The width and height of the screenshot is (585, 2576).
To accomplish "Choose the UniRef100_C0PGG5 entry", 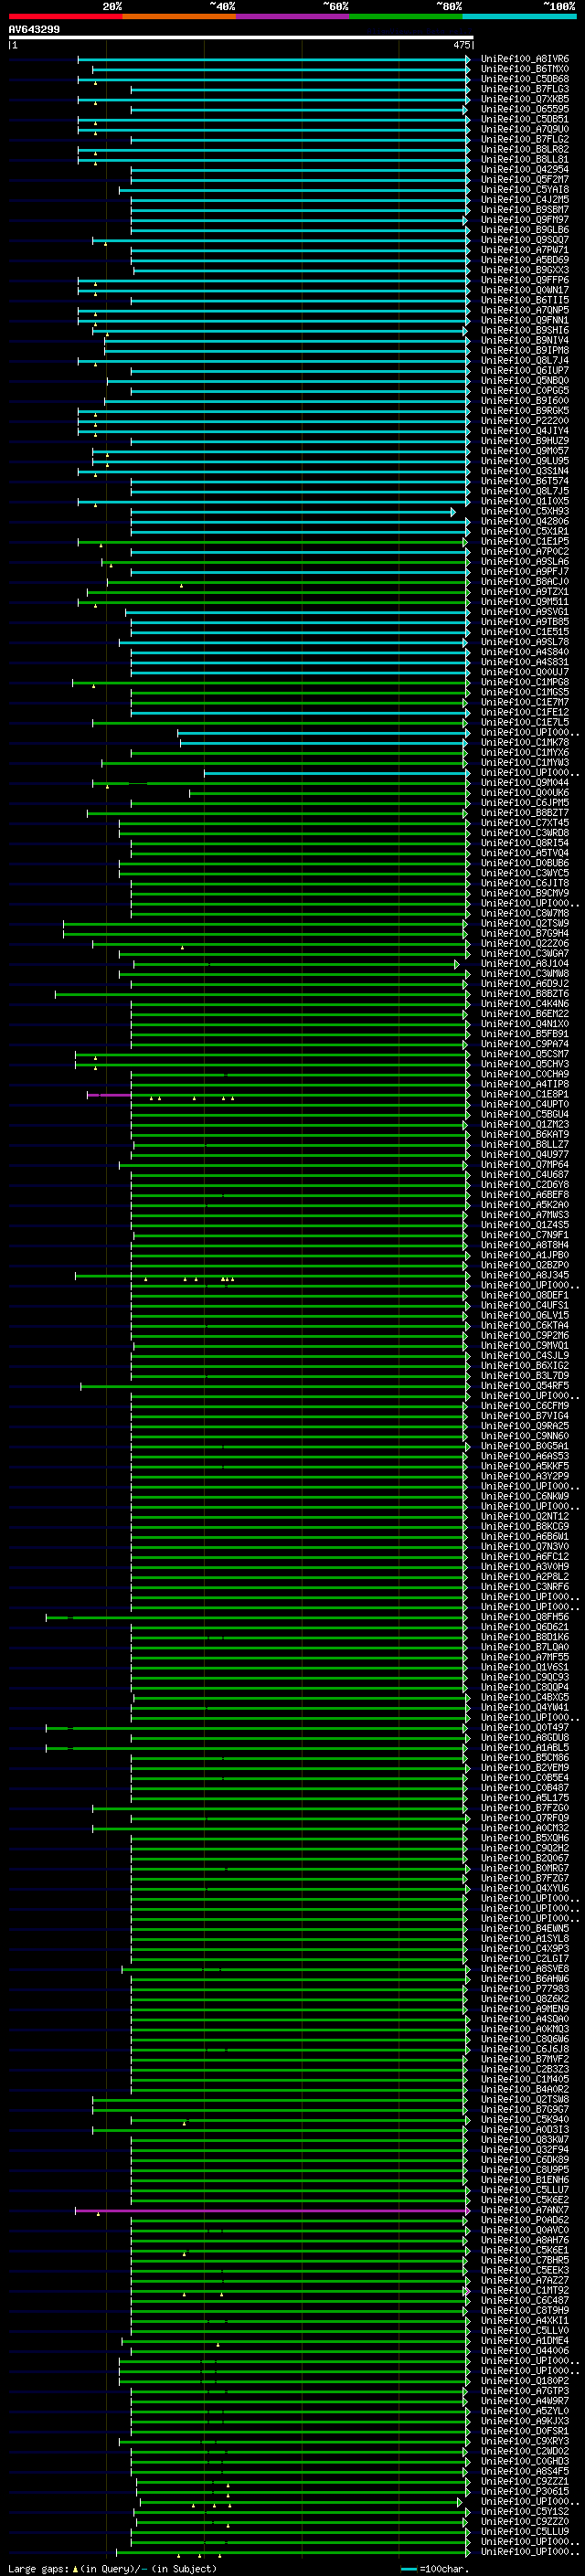I will pyautogui.click(x=525, y=390).
